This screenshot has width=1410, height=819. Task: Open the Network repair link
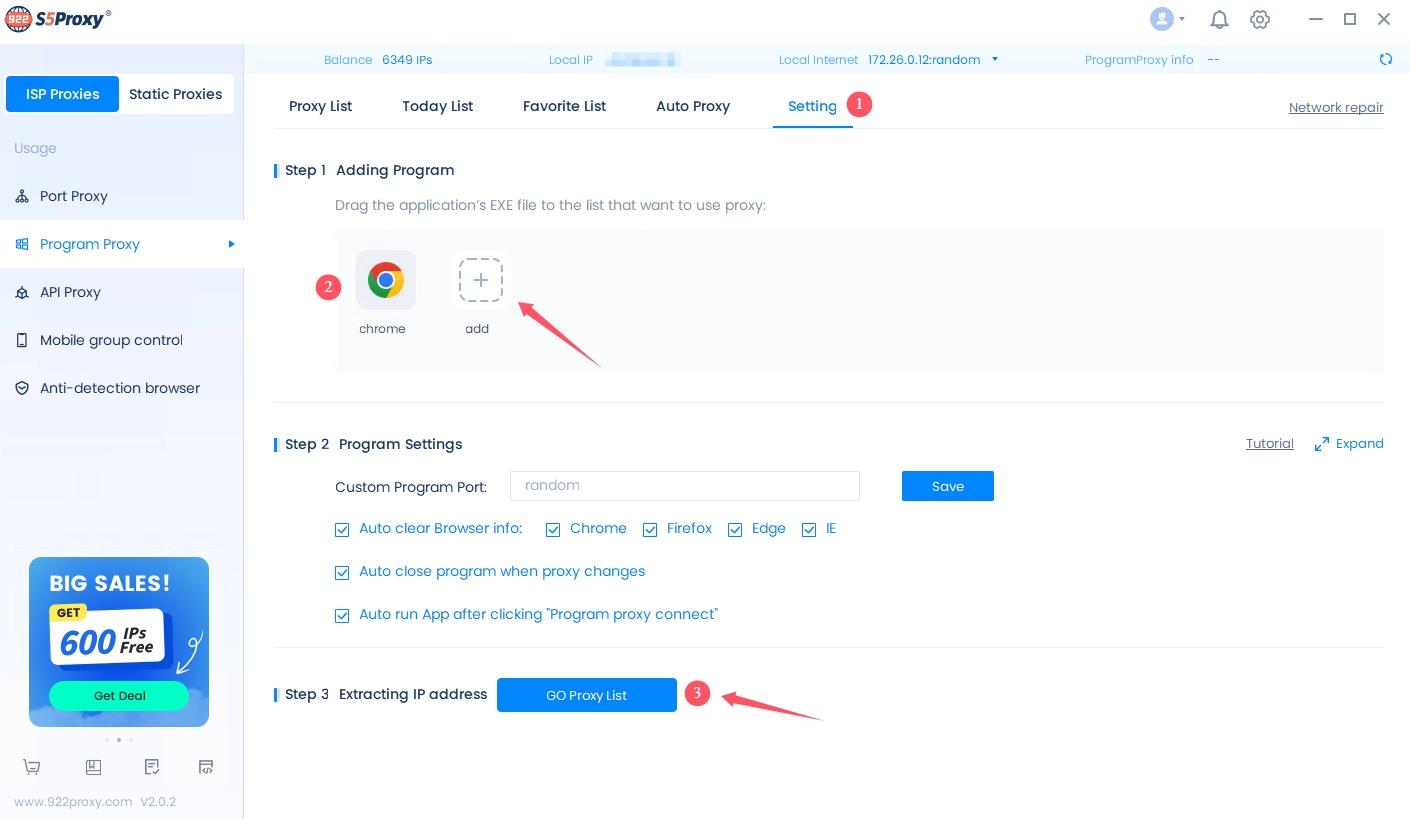(1335, 108)
